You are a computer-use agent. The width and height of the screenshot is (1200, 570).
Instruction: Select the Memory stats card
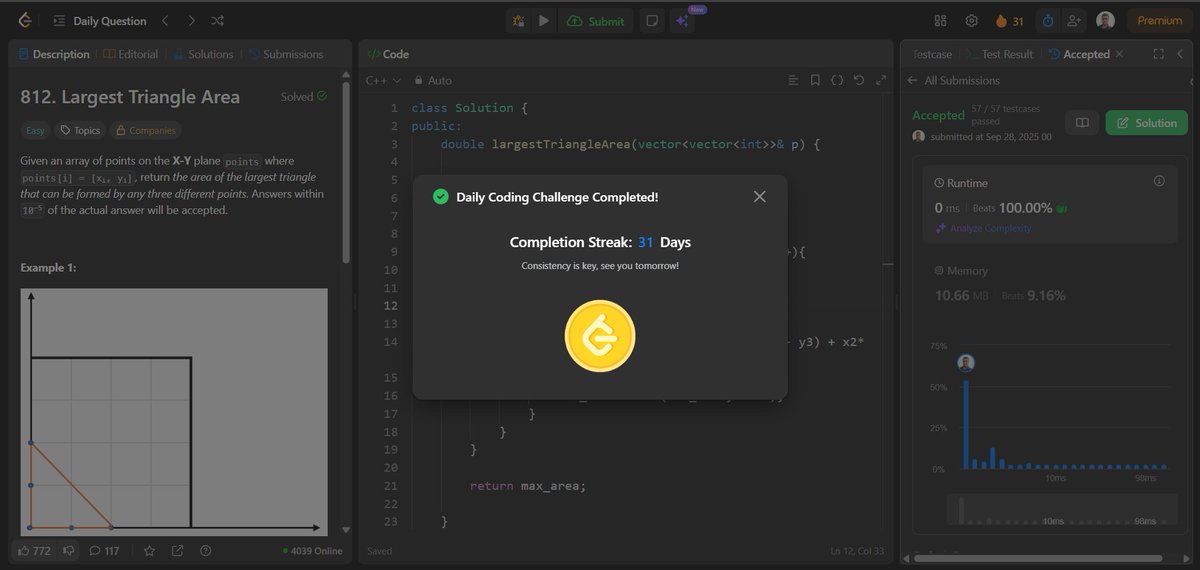(x=1051, y=284)
